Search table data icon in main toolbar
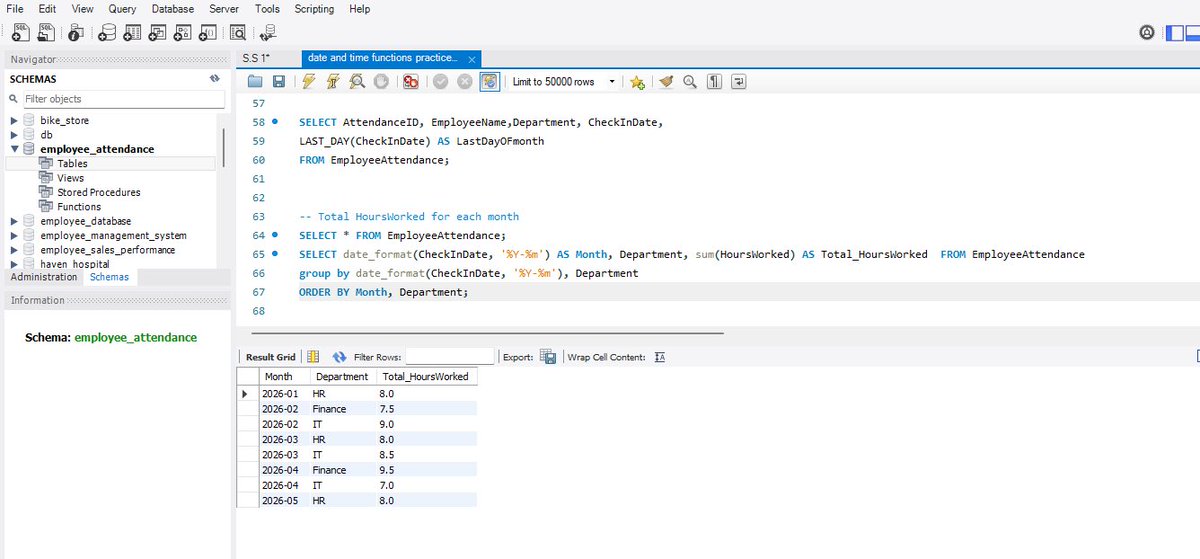The height and width of the screenshot is (559, 1200). coord(238,32)
